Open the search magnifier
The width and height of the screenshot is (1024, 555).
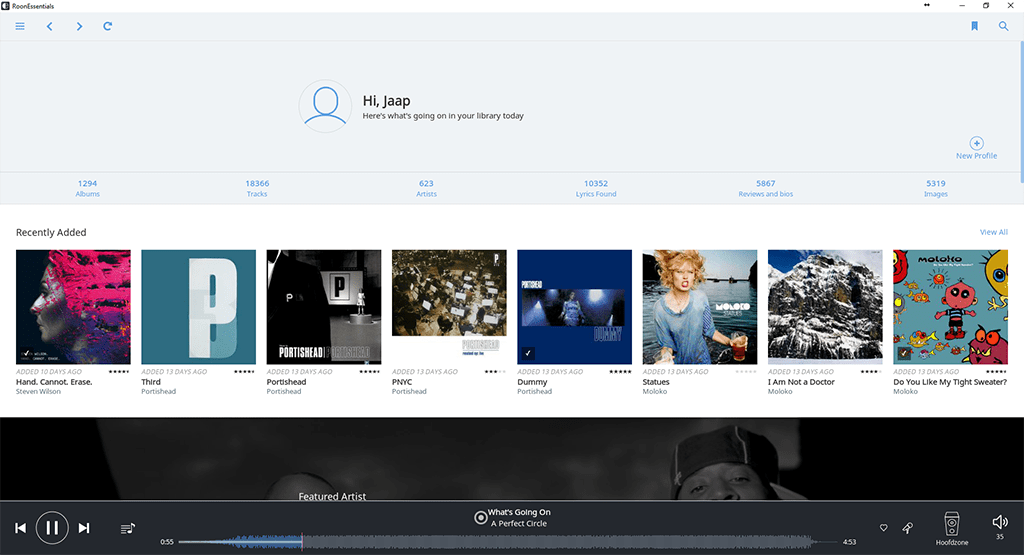tap(1004, 26)
